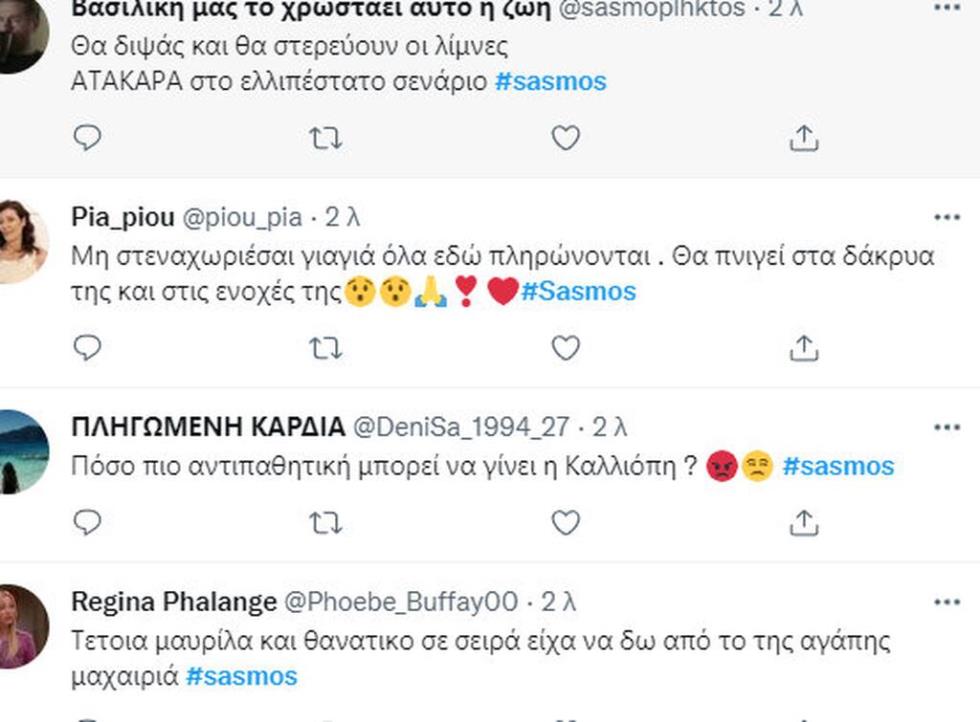Screen dimensions: 980x722
Task: Open the @DeniSa_1994_27 profile handle
Action: (x=462, y=427)
